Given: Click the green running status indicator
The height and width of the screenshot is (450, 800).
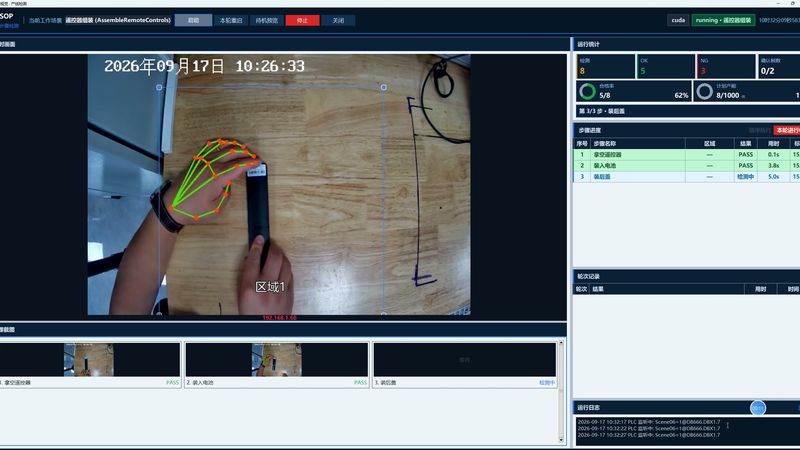Looking at the screenshot, I should [723, 20].
